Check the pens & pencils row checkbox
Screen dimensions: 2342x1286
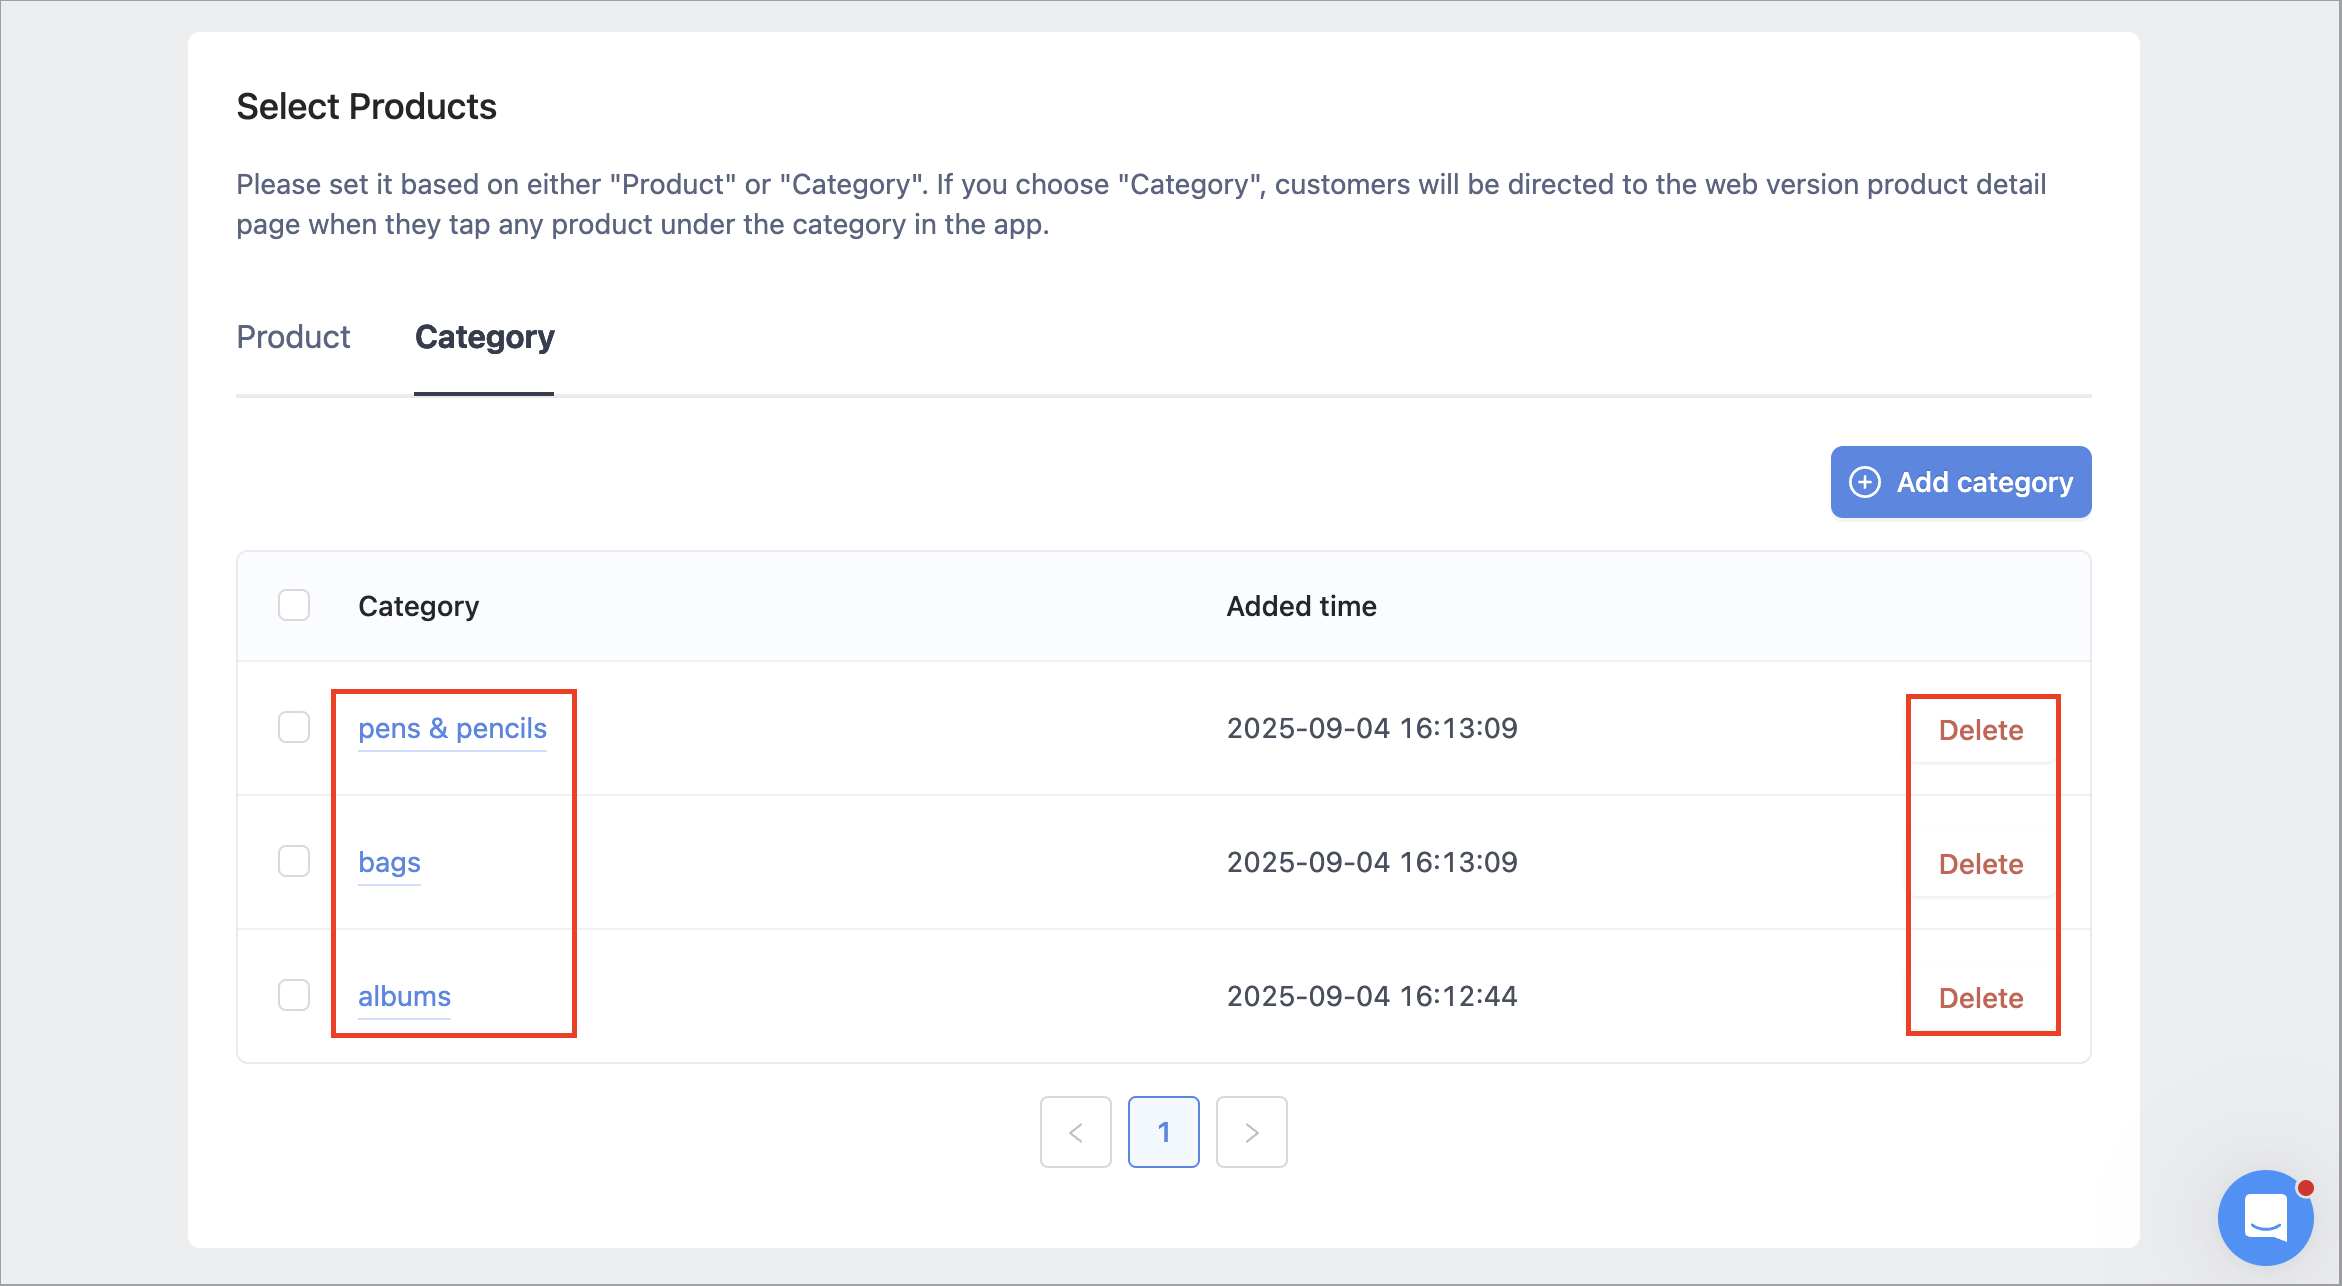(x=294, y=727)
